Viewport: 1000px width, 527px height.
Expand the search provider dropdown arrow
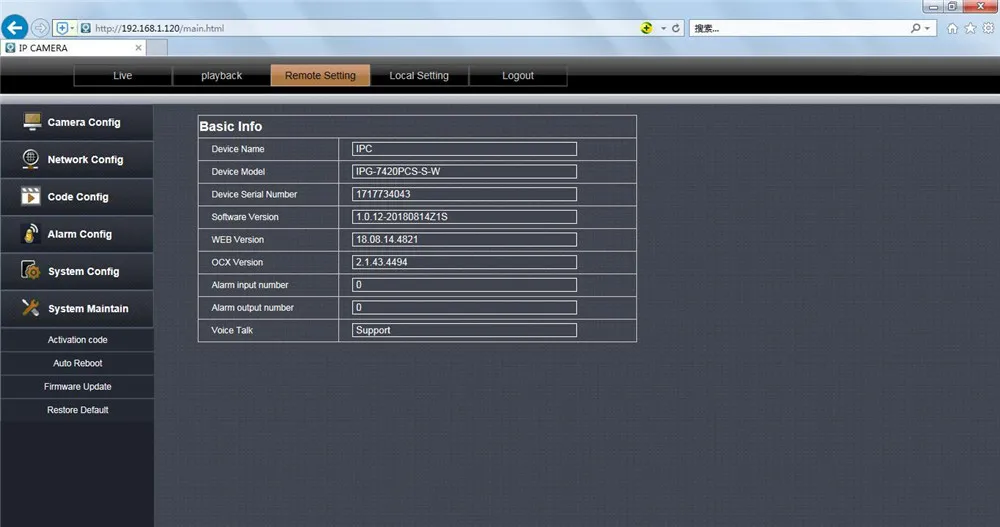[927, 28]
